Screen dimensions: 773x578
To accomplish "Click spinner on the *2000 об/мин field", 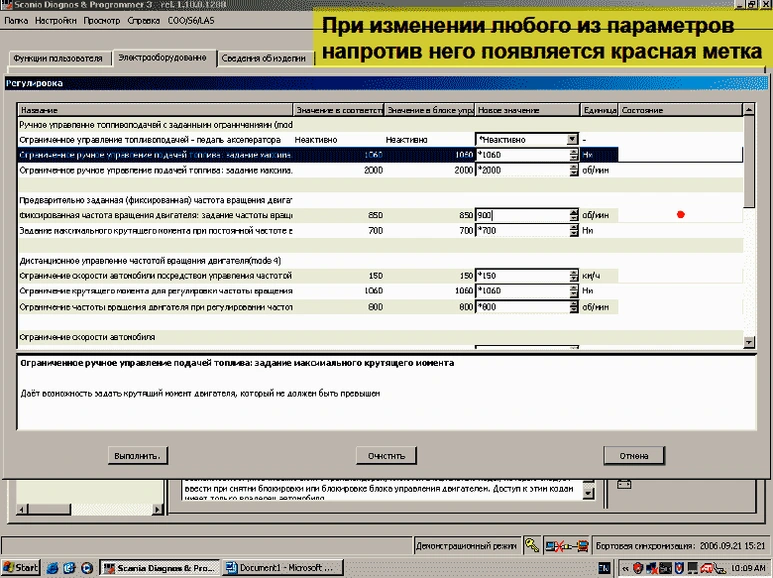I will [x=573, y=171].
